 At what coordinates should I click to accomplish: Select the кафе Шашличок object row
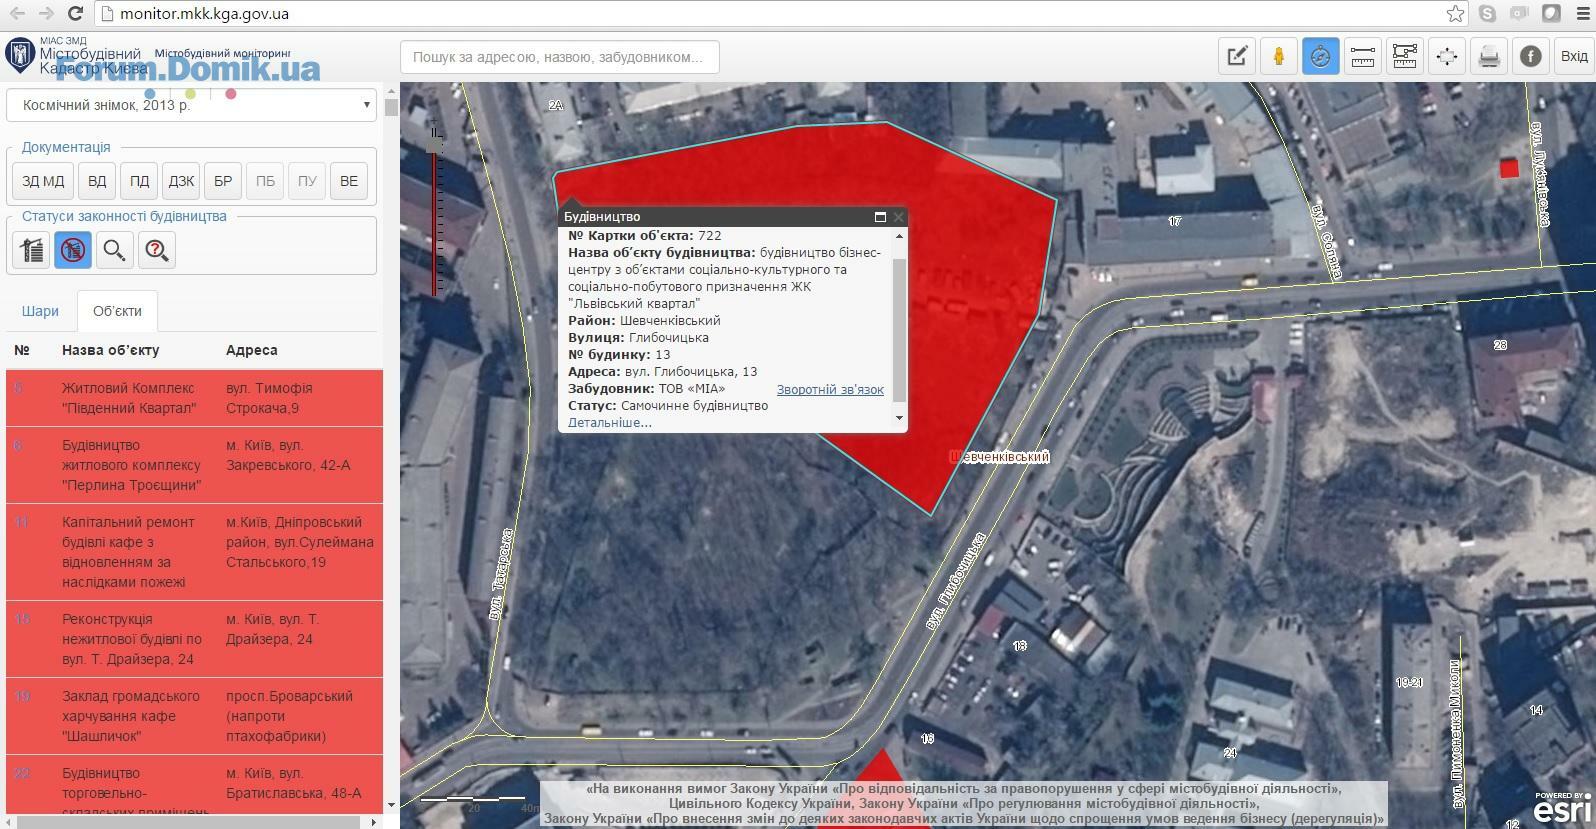[194, 716]
